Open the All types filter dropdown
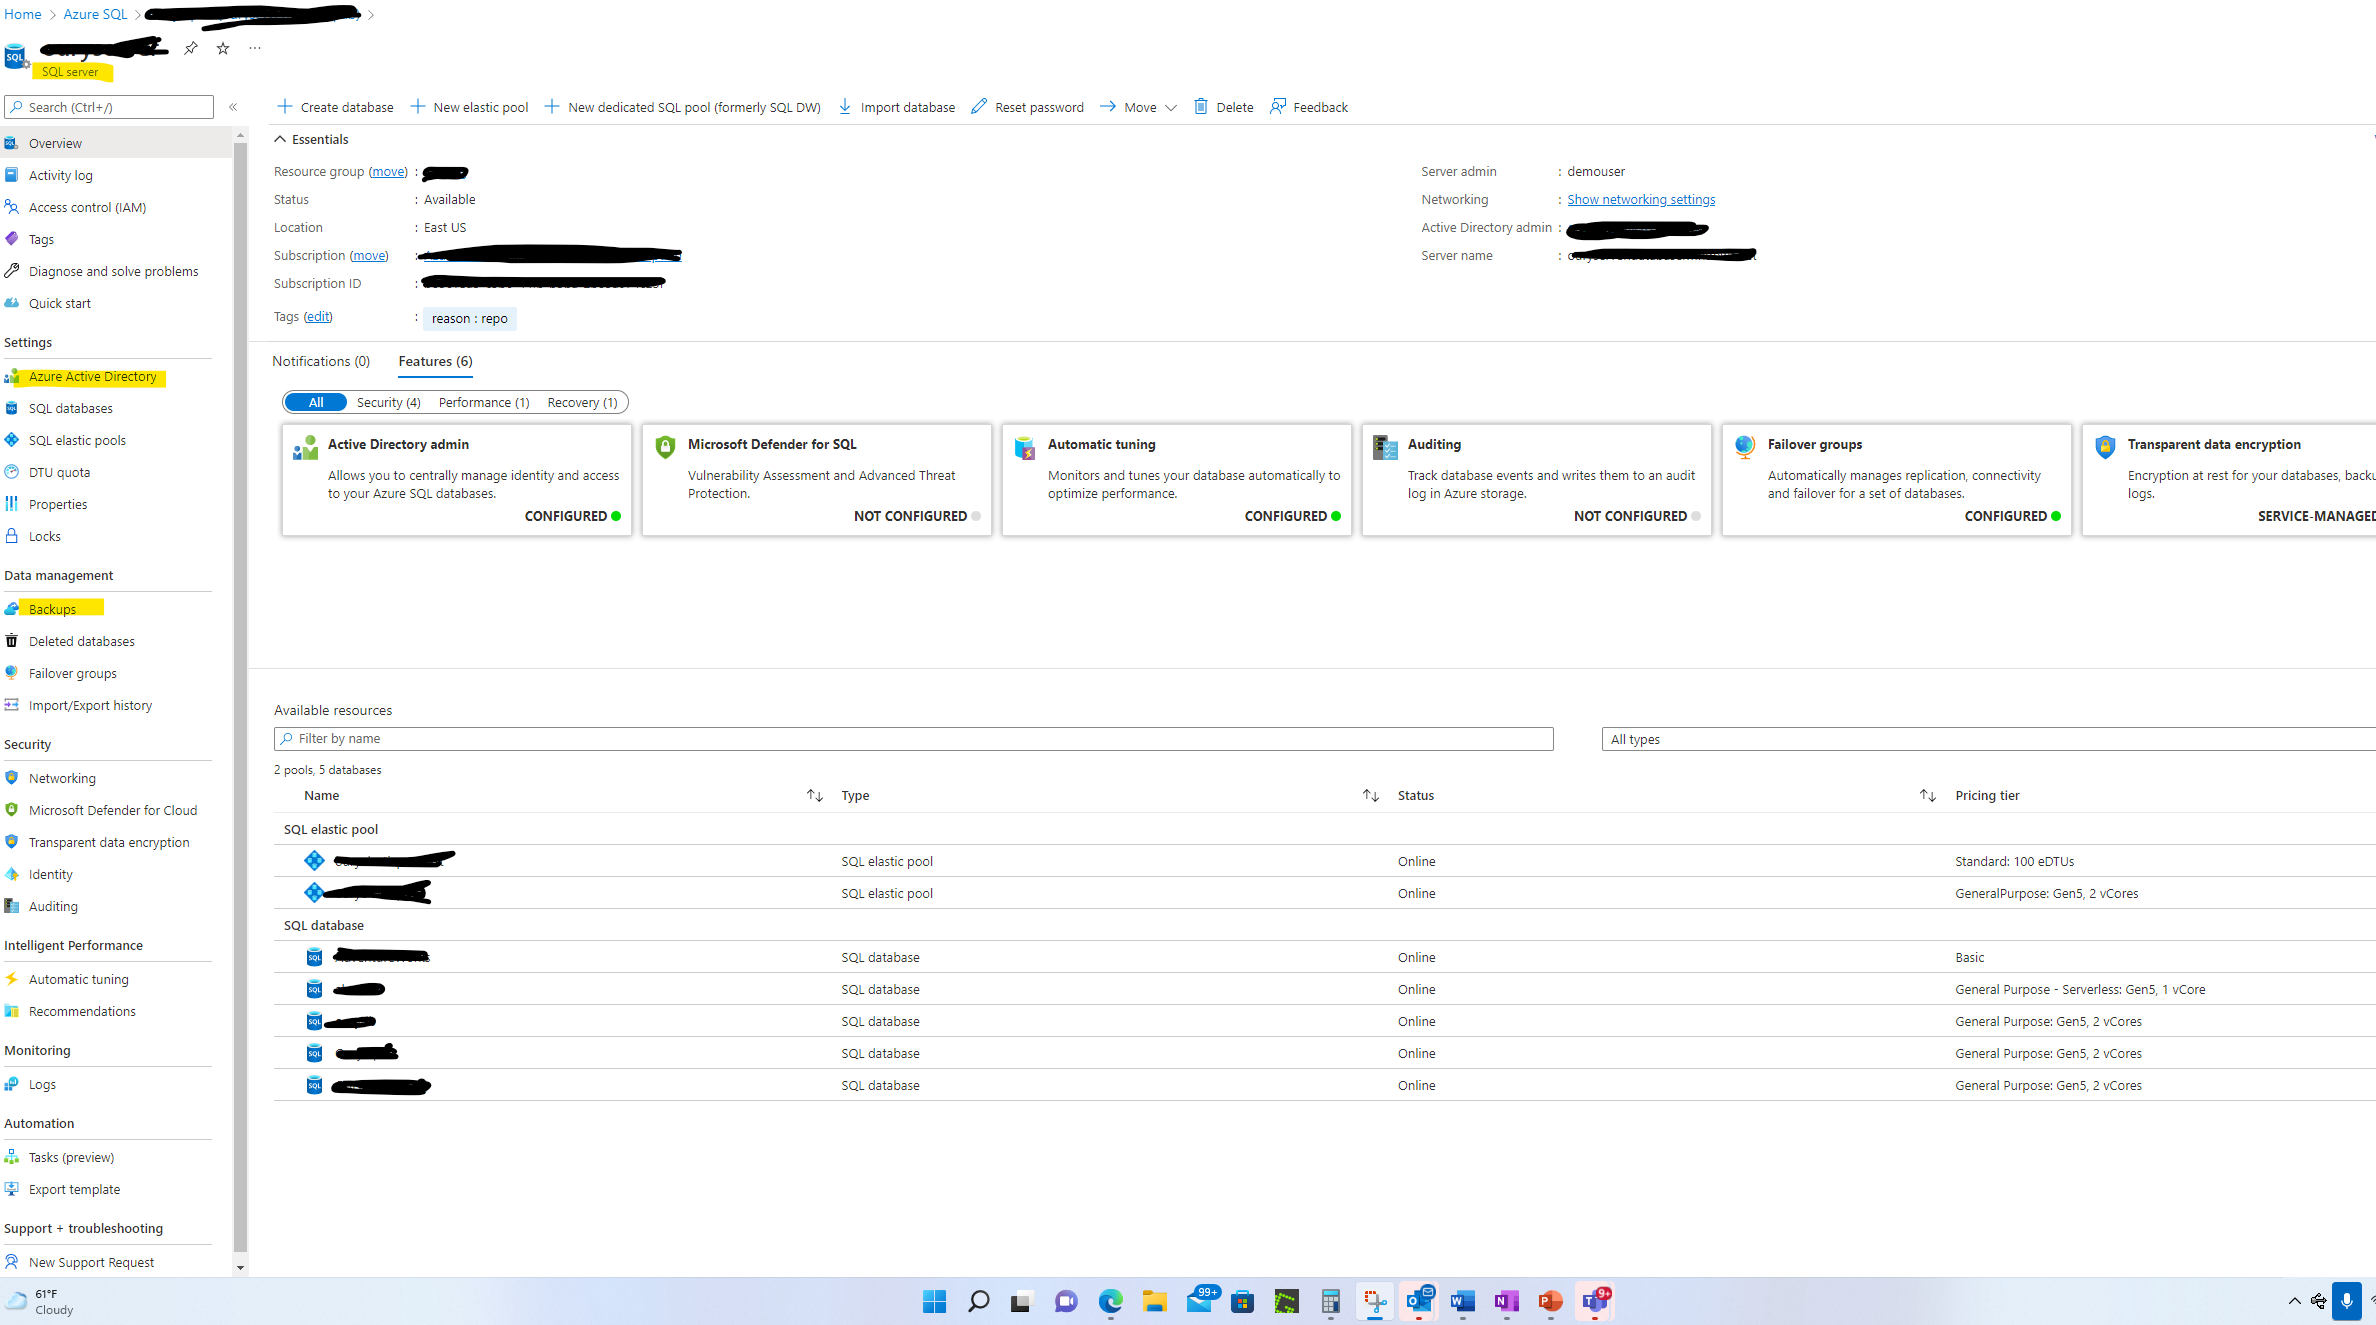 pyautogui.click(x=1985, y=739)
